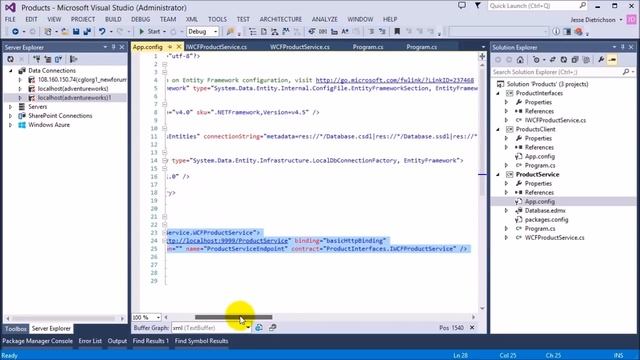
Task: Switch to the IWCFProductService.cs tab
Action: 216,47
